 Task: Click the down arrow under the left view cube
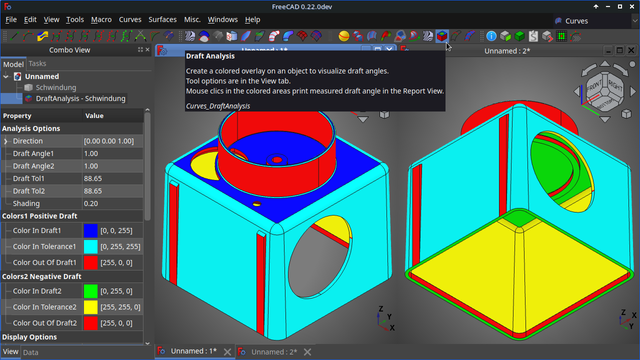(363, 120)
